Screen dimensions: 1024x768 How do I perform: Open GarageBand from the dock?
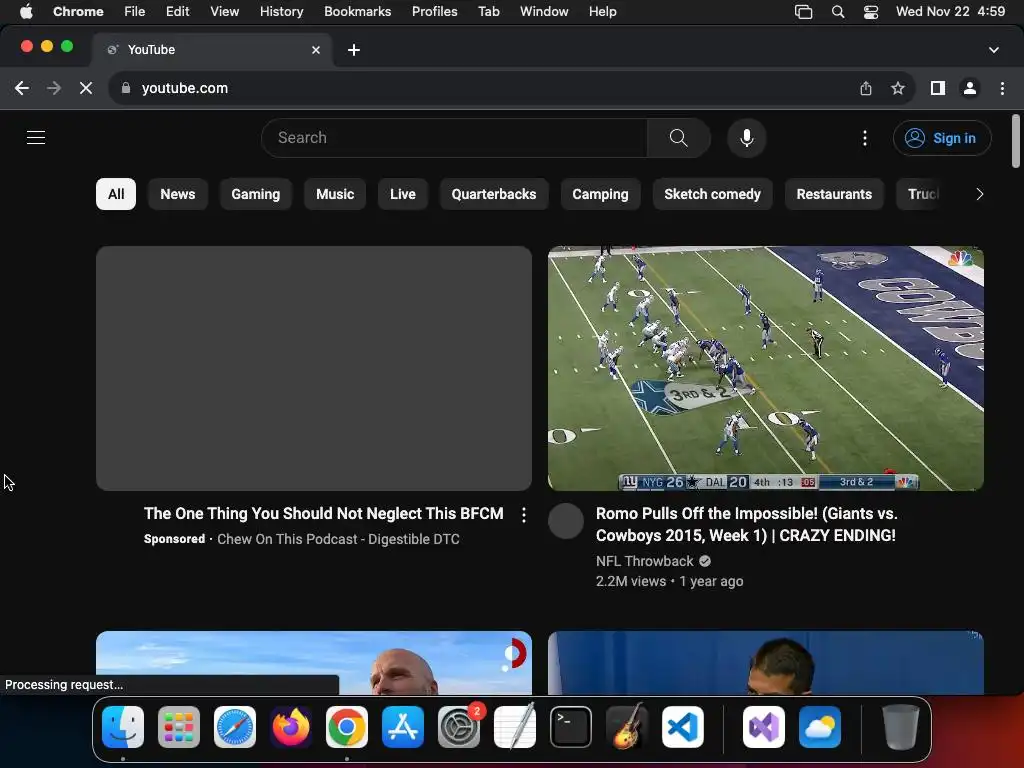pos(627,727)
